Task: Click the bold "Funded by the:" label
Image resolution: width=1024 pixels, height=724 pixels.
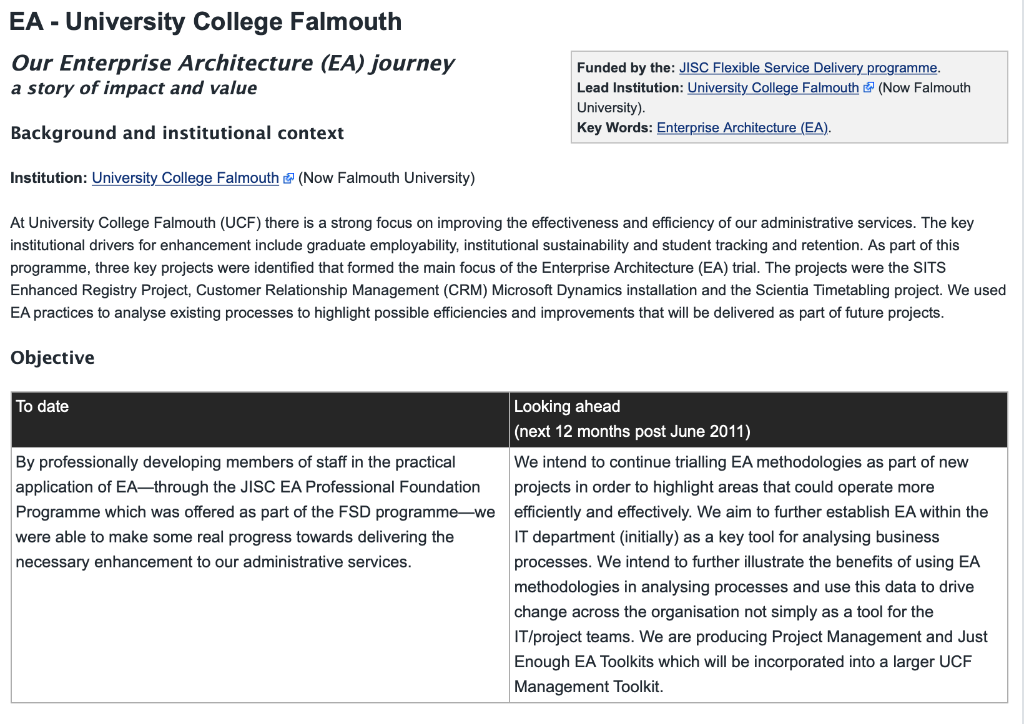Action: 625,68
